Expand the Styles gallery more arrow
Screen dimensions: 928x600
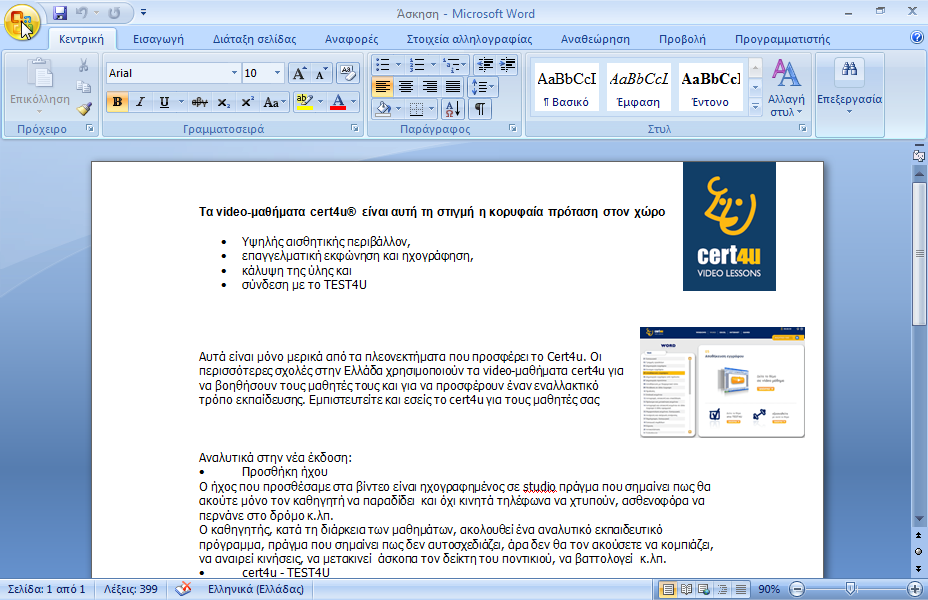tap(755, 103)
